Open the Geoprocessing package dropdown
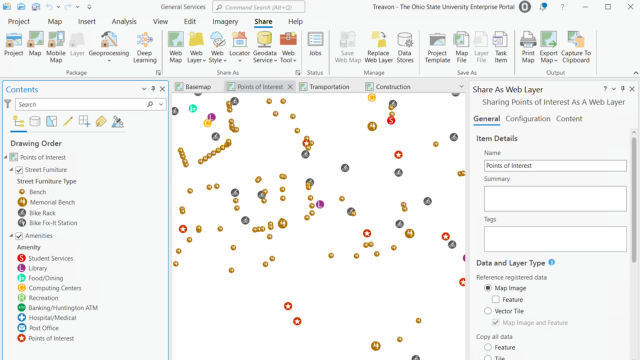 [x=109, y=61]
